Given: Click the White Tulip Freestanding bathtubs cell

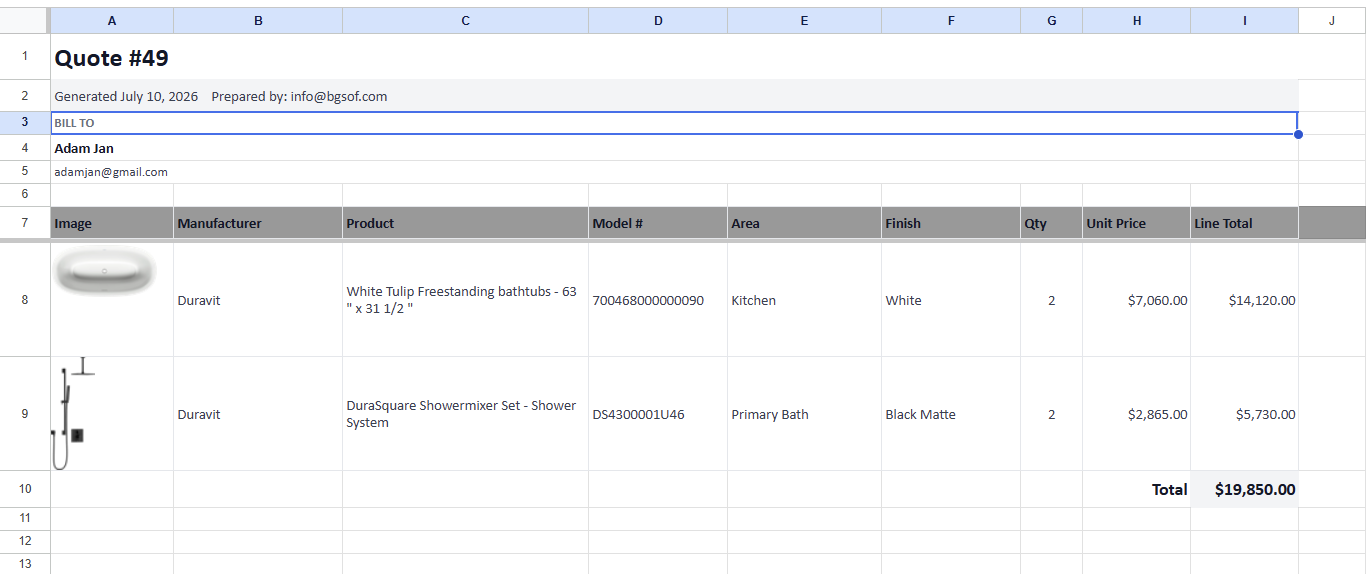Looking at the screenshot, I should pos(465,300).
